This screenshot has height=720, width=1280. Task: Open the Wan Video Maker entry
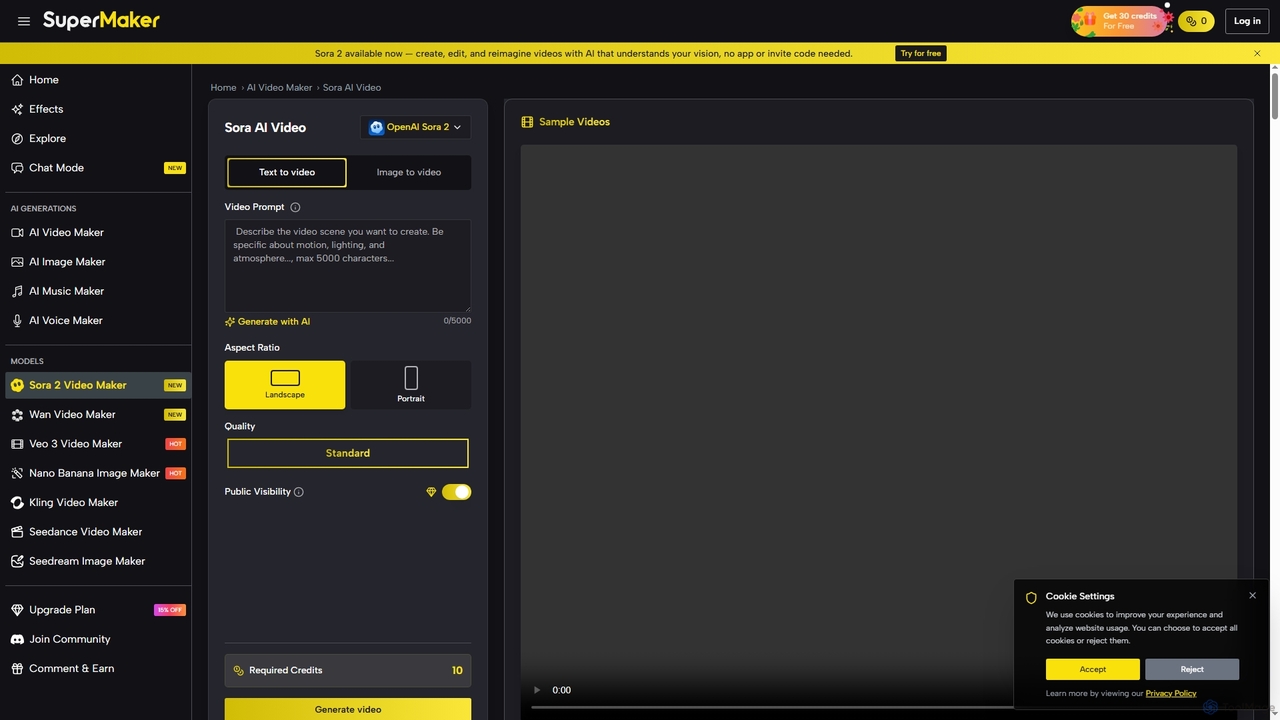click(x=96, y=414)
